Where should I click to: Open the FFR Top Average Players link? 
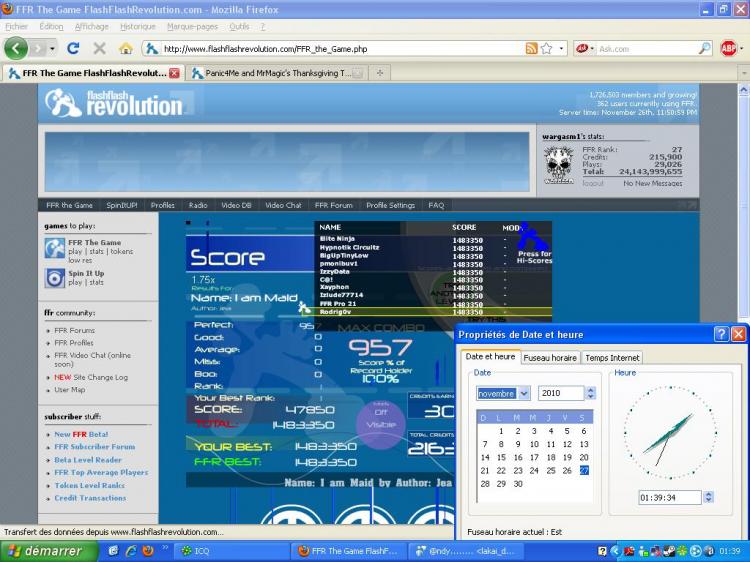click(101, 472)
